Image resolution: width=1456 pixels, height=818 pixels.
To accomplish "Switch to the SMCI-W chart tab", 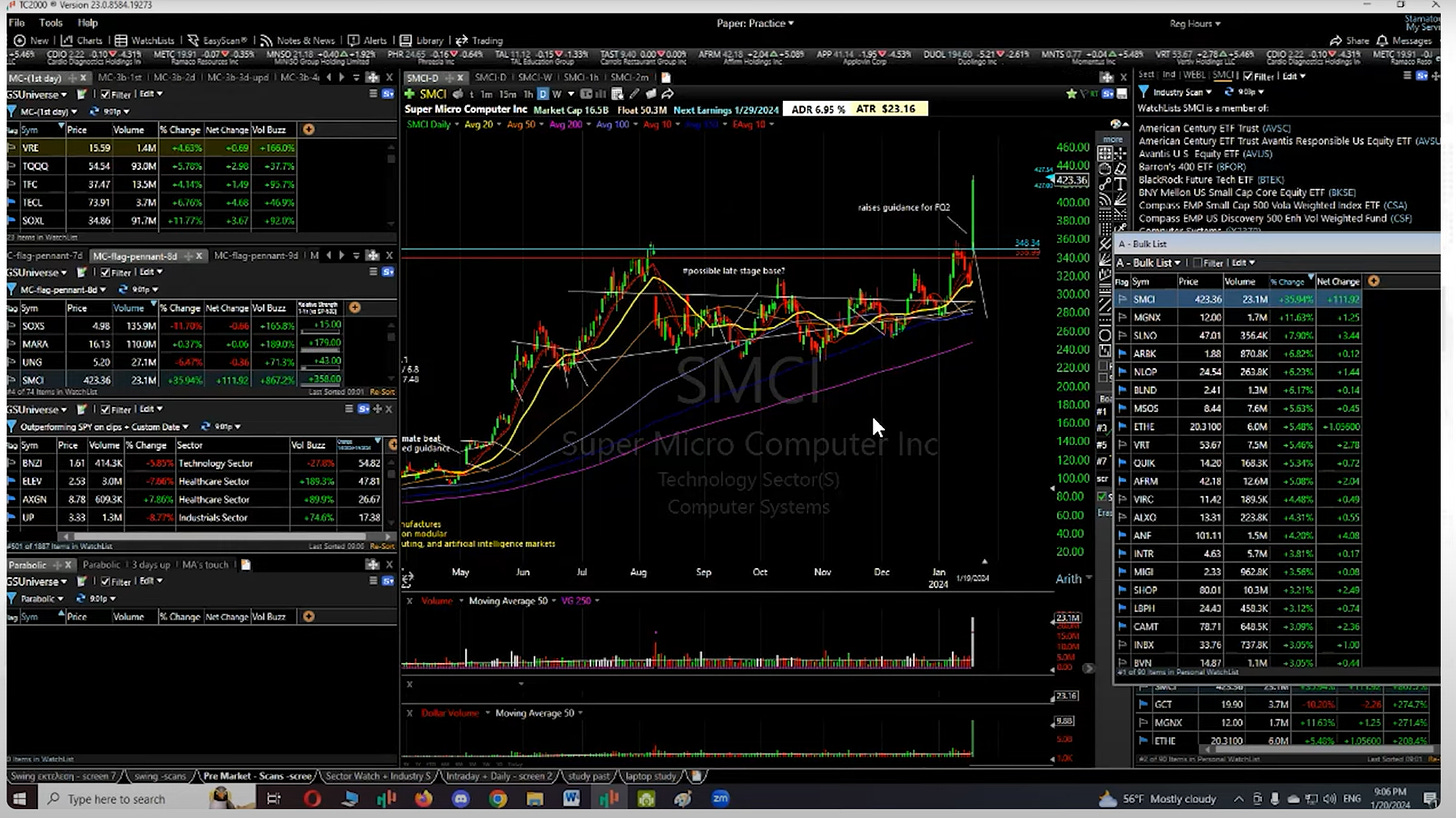I will pyautogui.click(x=534, y=77).
